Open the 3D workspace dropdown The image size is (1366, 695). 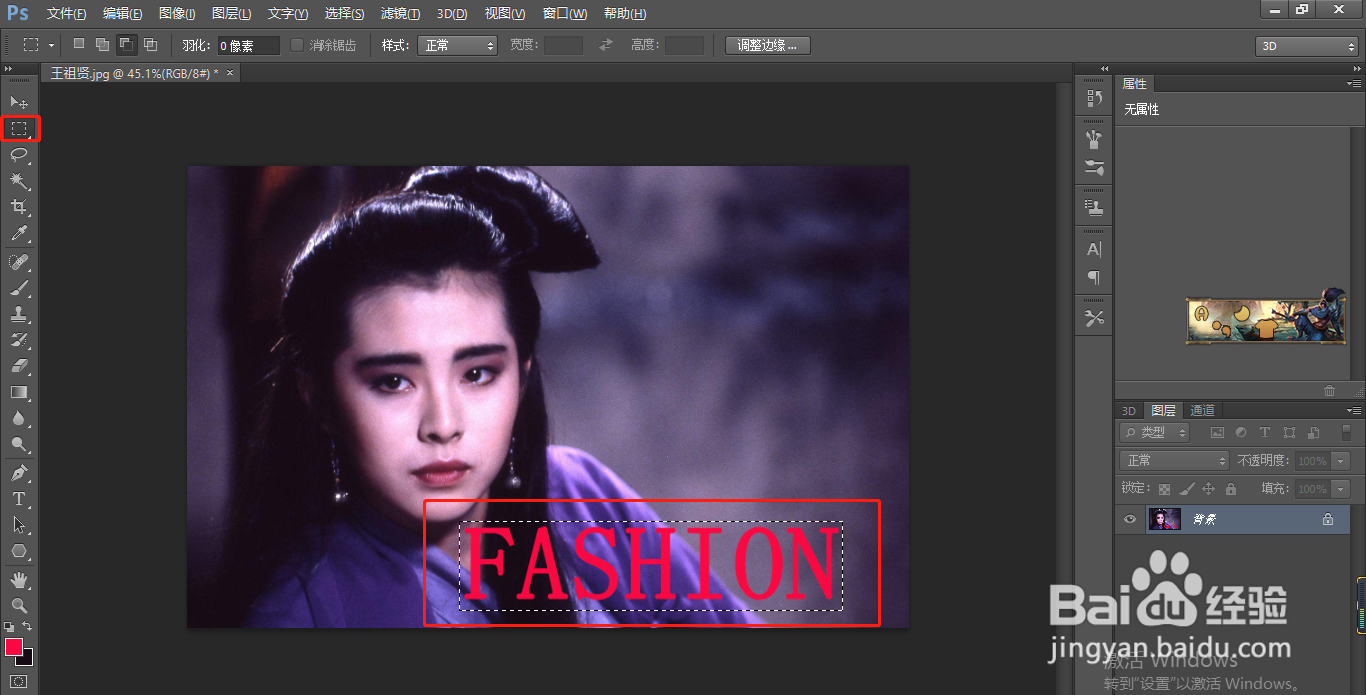[x=1307, y=46]
